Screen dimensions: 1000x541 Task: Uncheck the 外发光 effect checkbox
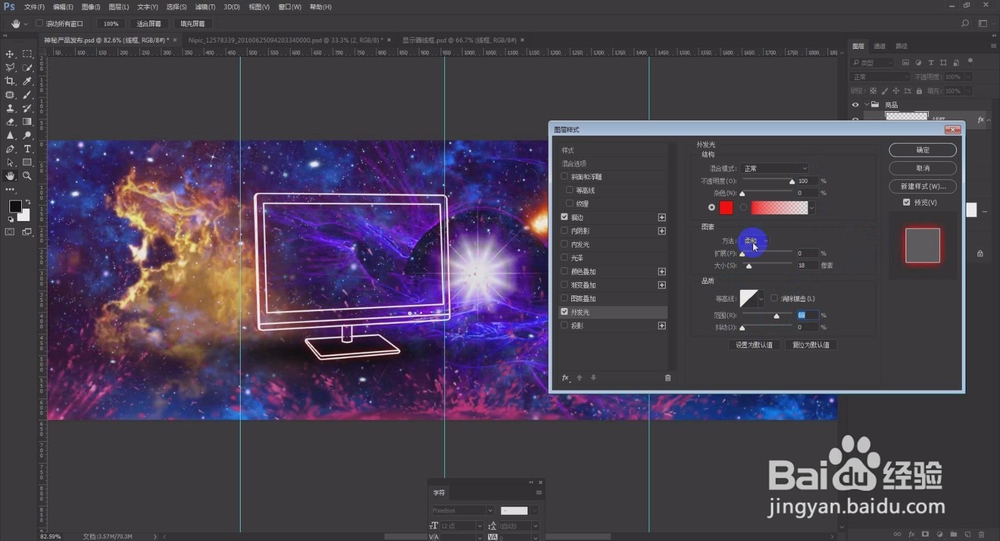(x=564, y=312)
